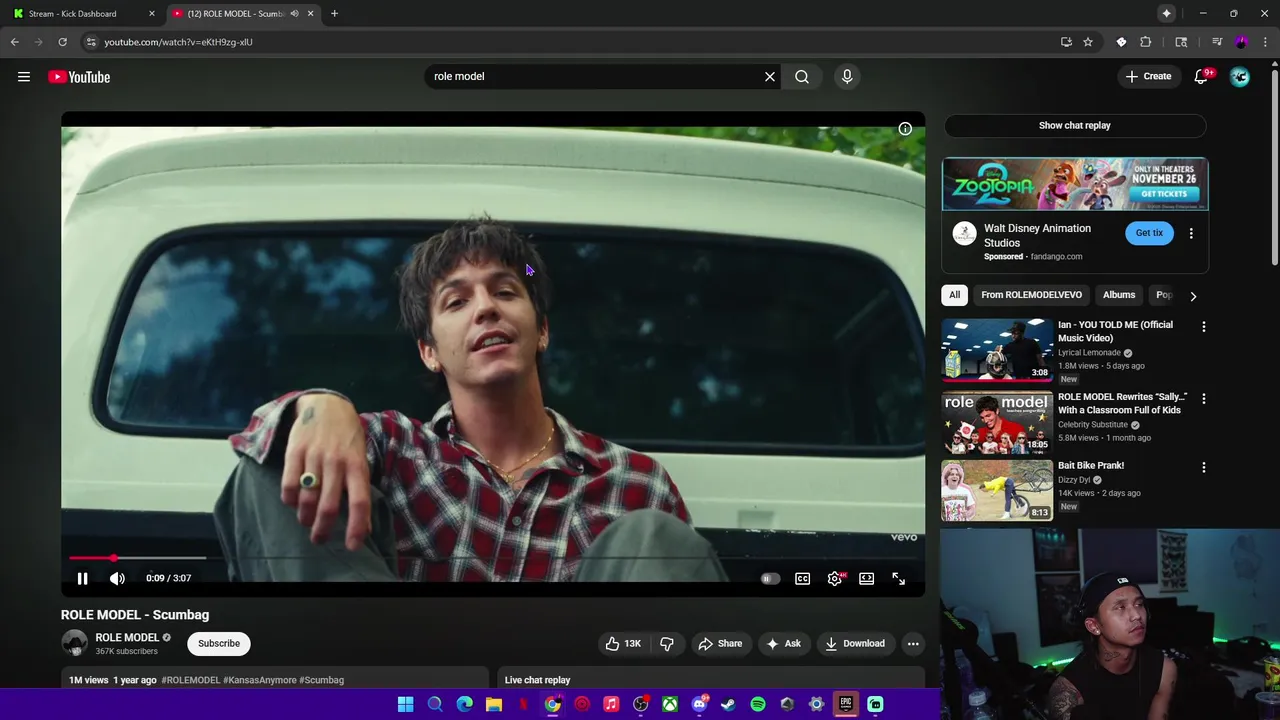Open the Windows Start menu

(406, 704)
